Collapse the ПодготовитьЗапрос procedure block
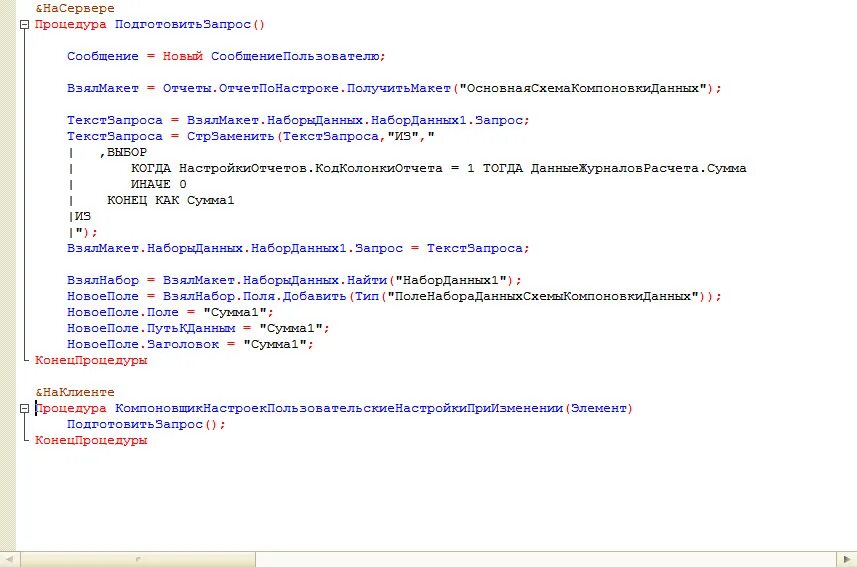 [x=24, y=25]
